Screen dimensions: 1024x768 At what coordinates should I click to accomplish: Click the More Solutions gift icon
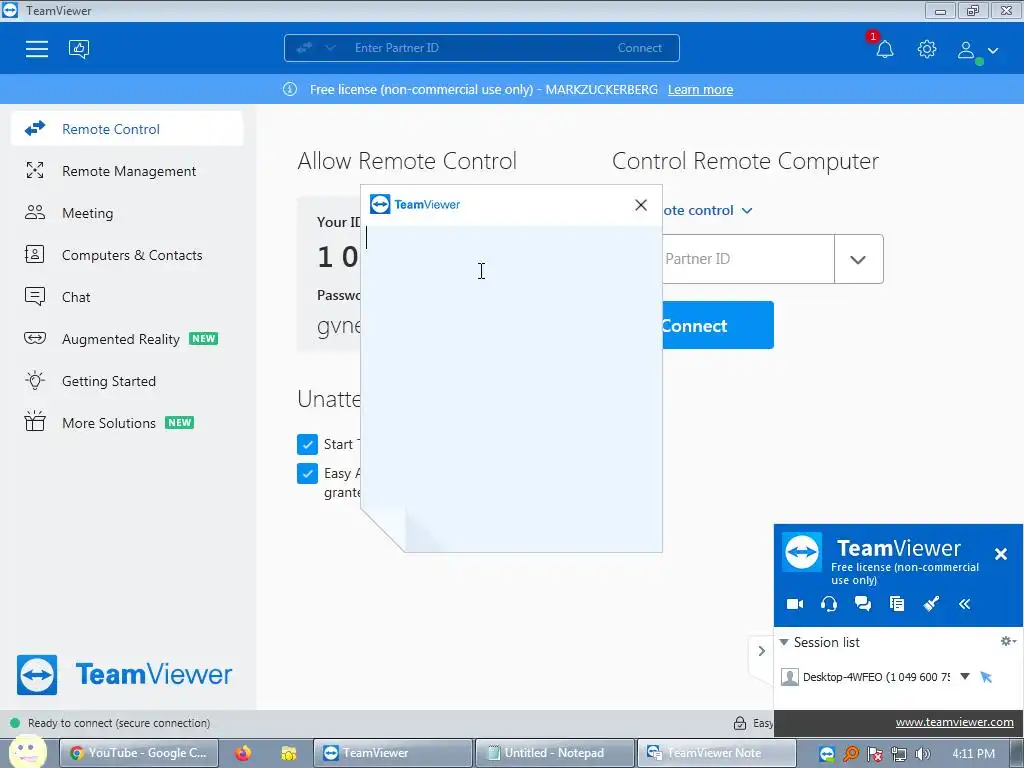point(35,422)
